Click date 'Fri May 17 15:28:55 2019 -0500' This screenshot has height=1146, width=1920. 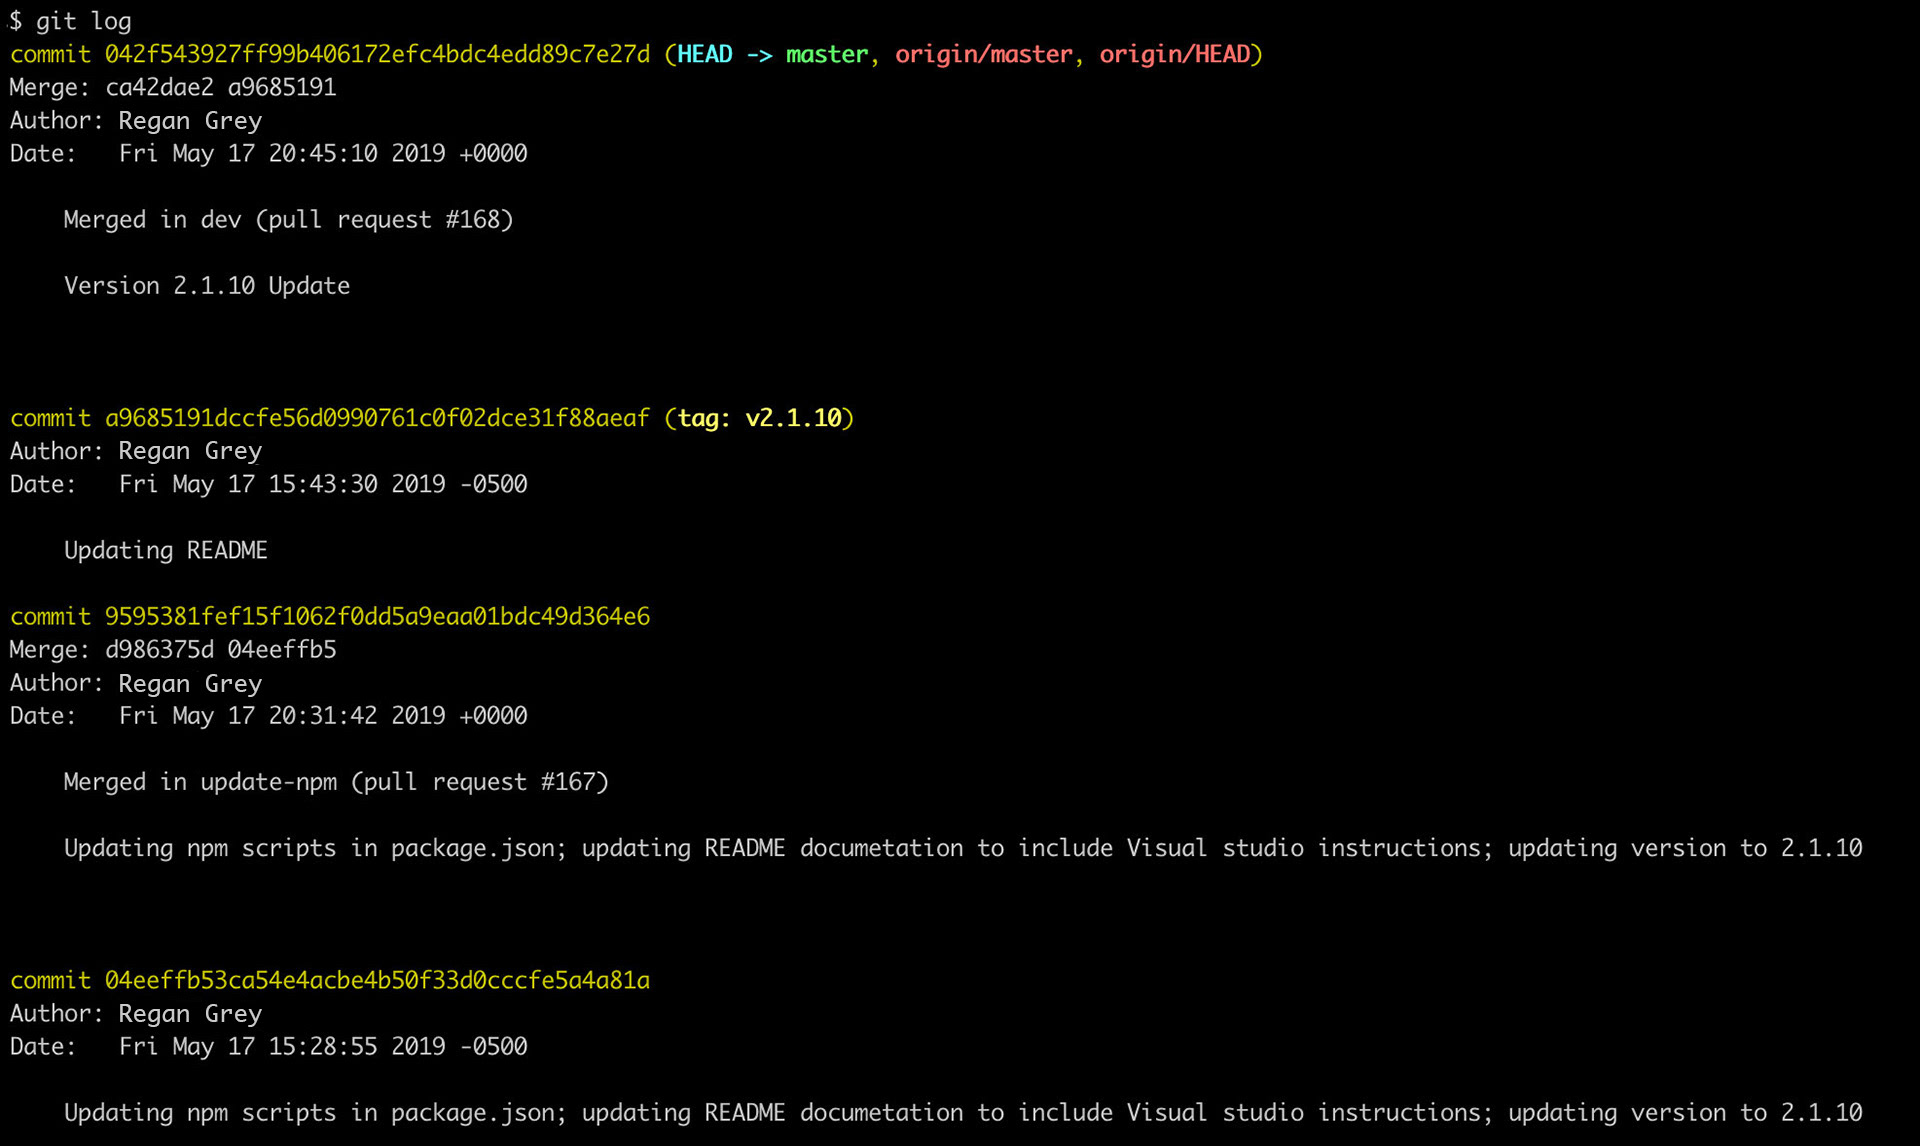323,1046
